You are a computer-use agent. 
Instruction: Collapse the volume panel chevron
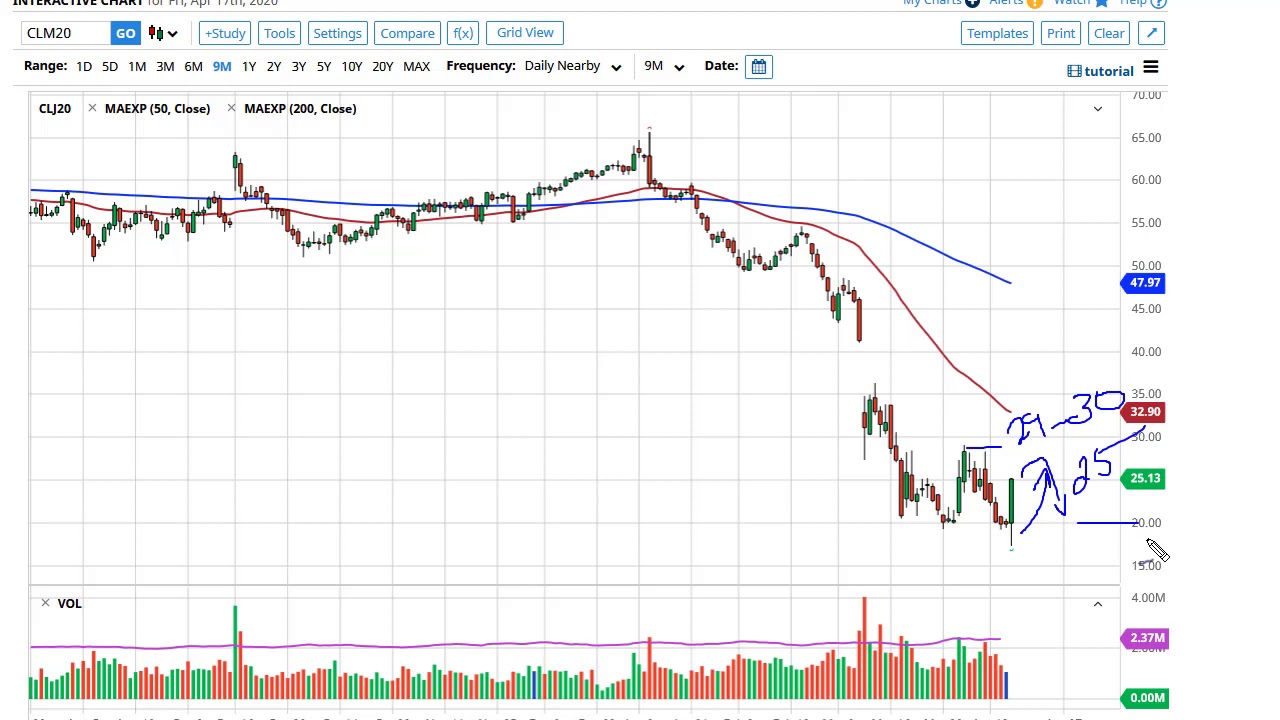tap(1097, 603)
